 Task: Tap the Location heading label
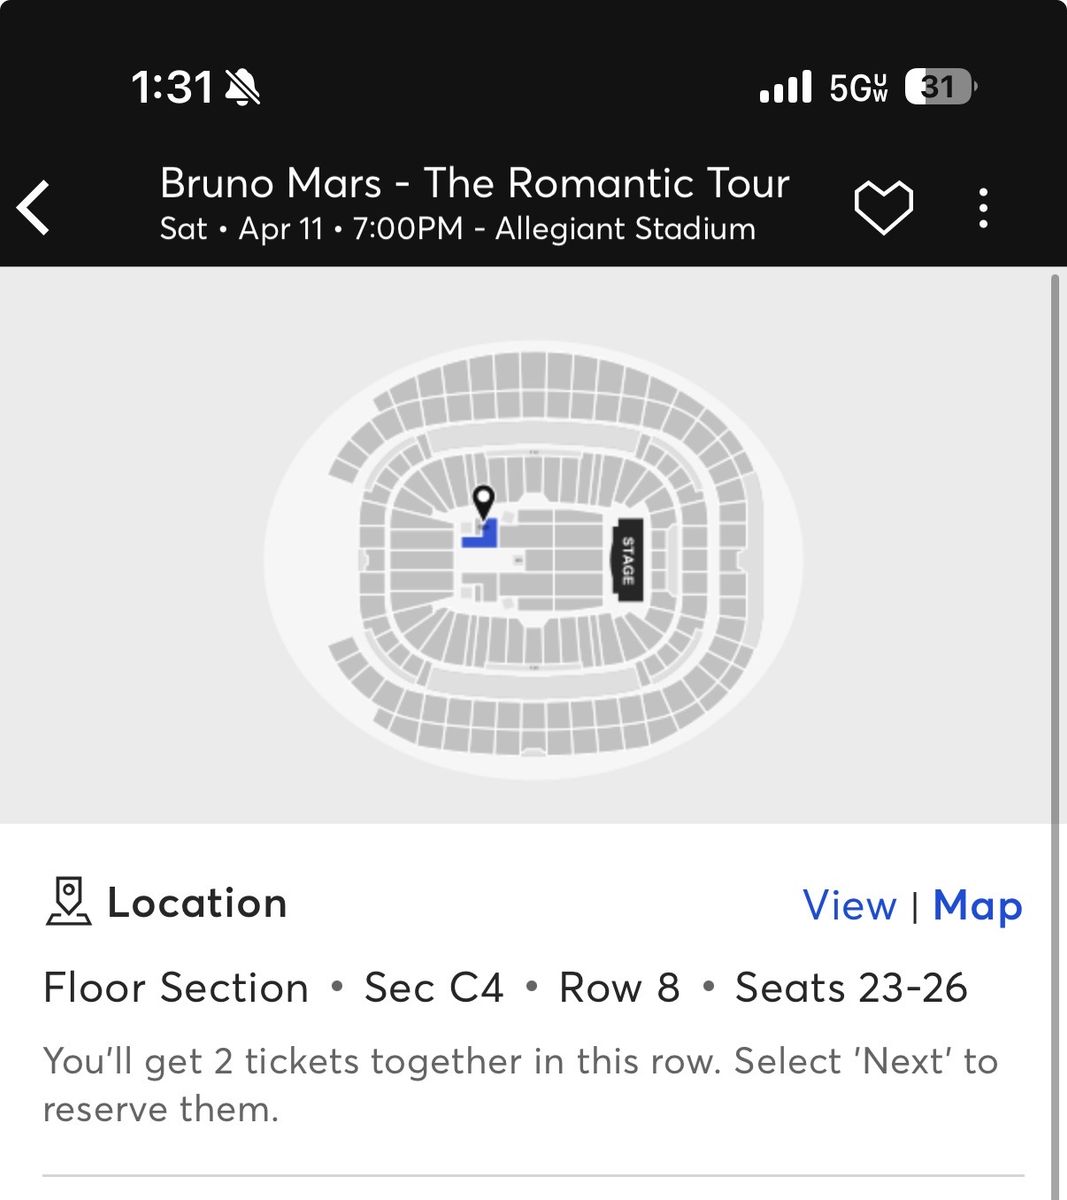[197, 903]
